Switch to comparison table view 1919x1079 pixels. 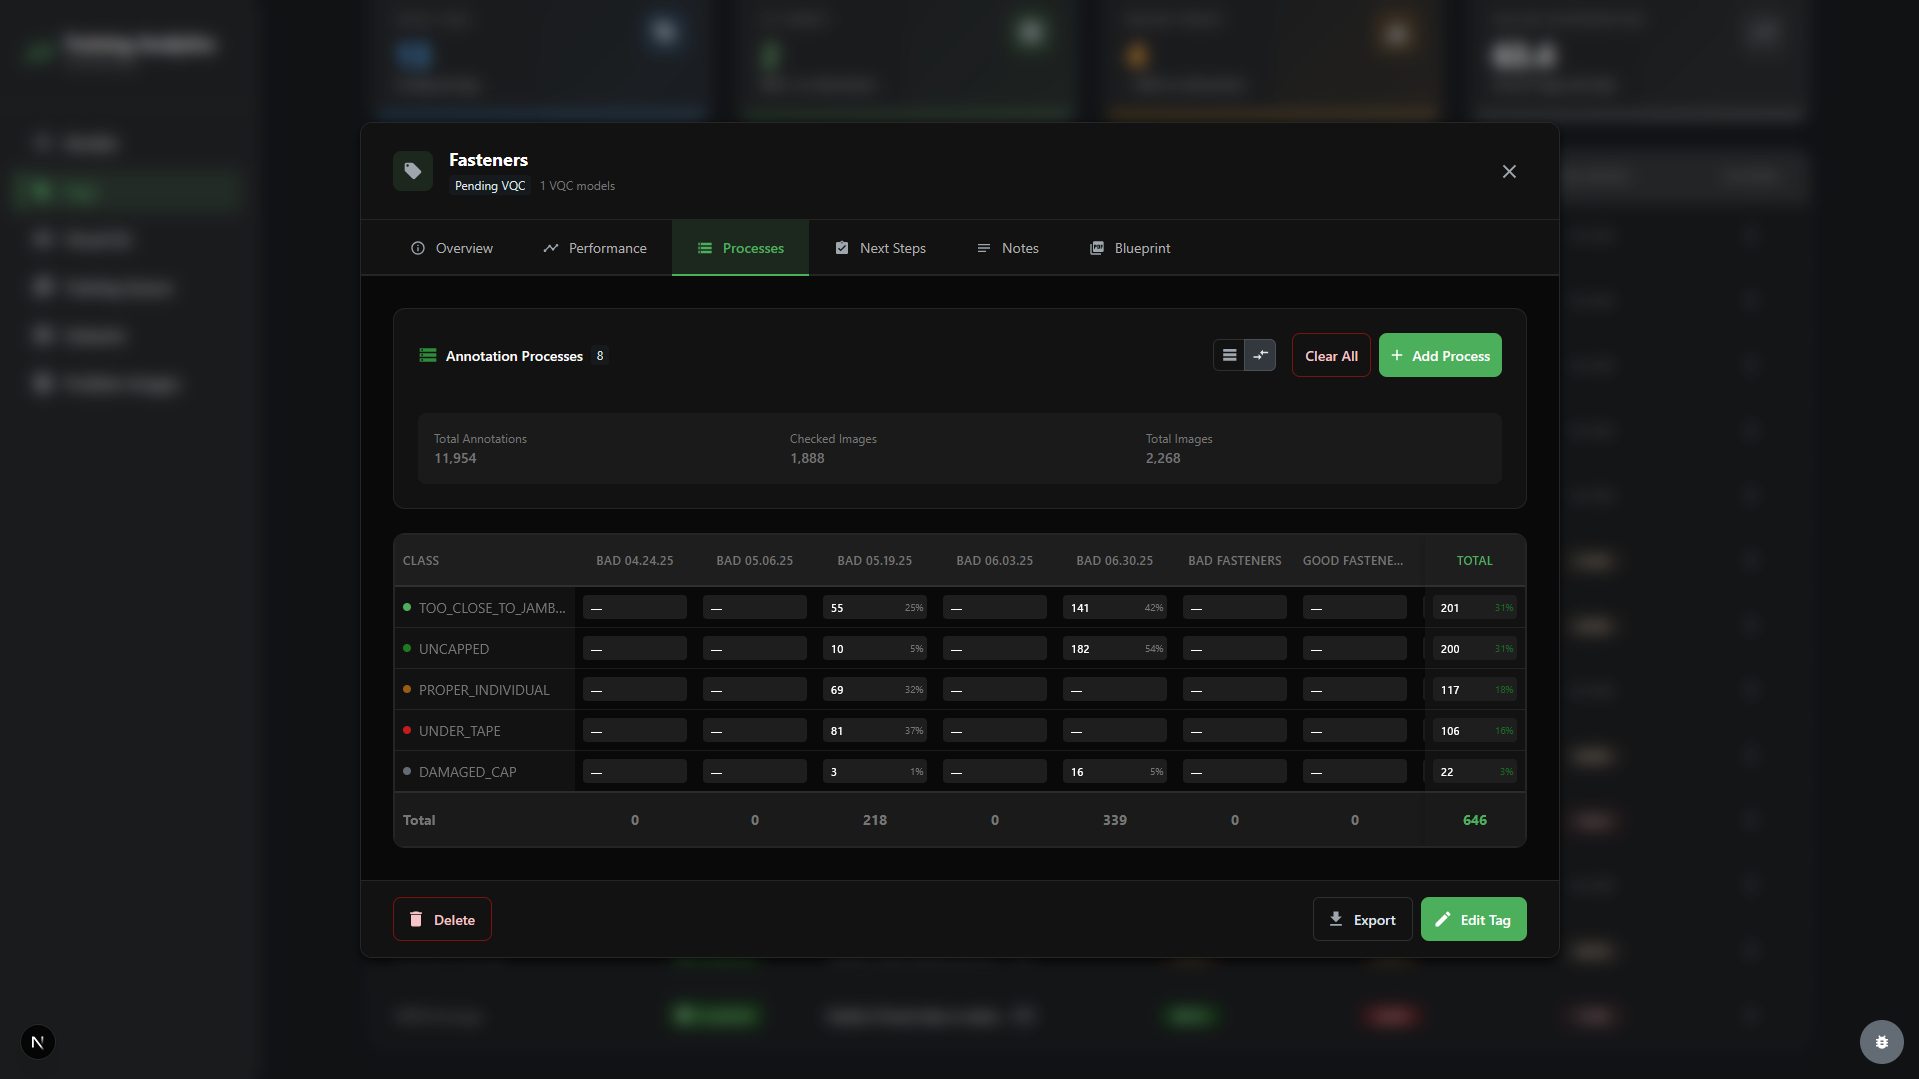[x=1260, y=355]
